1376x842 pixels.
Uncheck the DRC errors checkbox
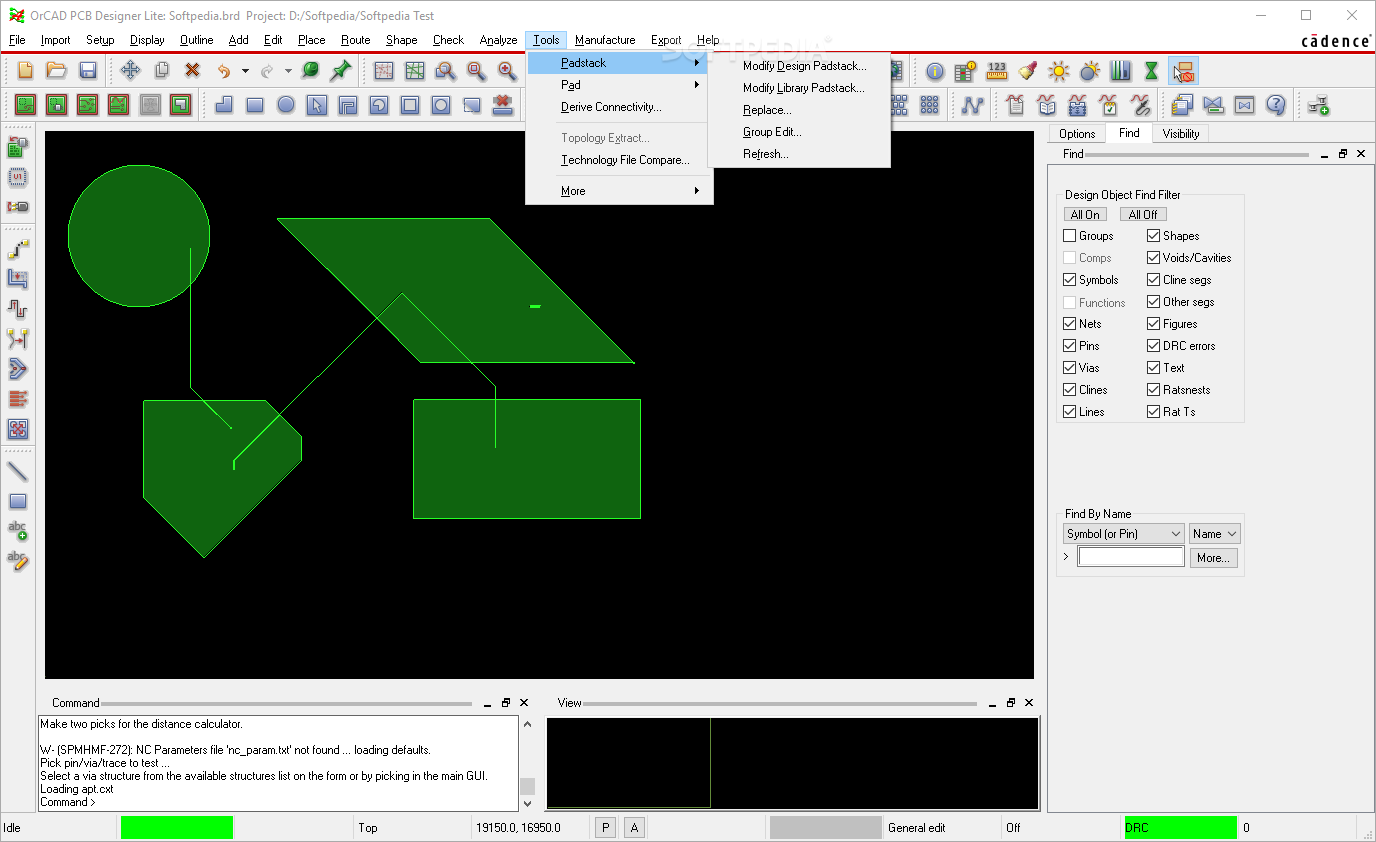coord(1154,346)
